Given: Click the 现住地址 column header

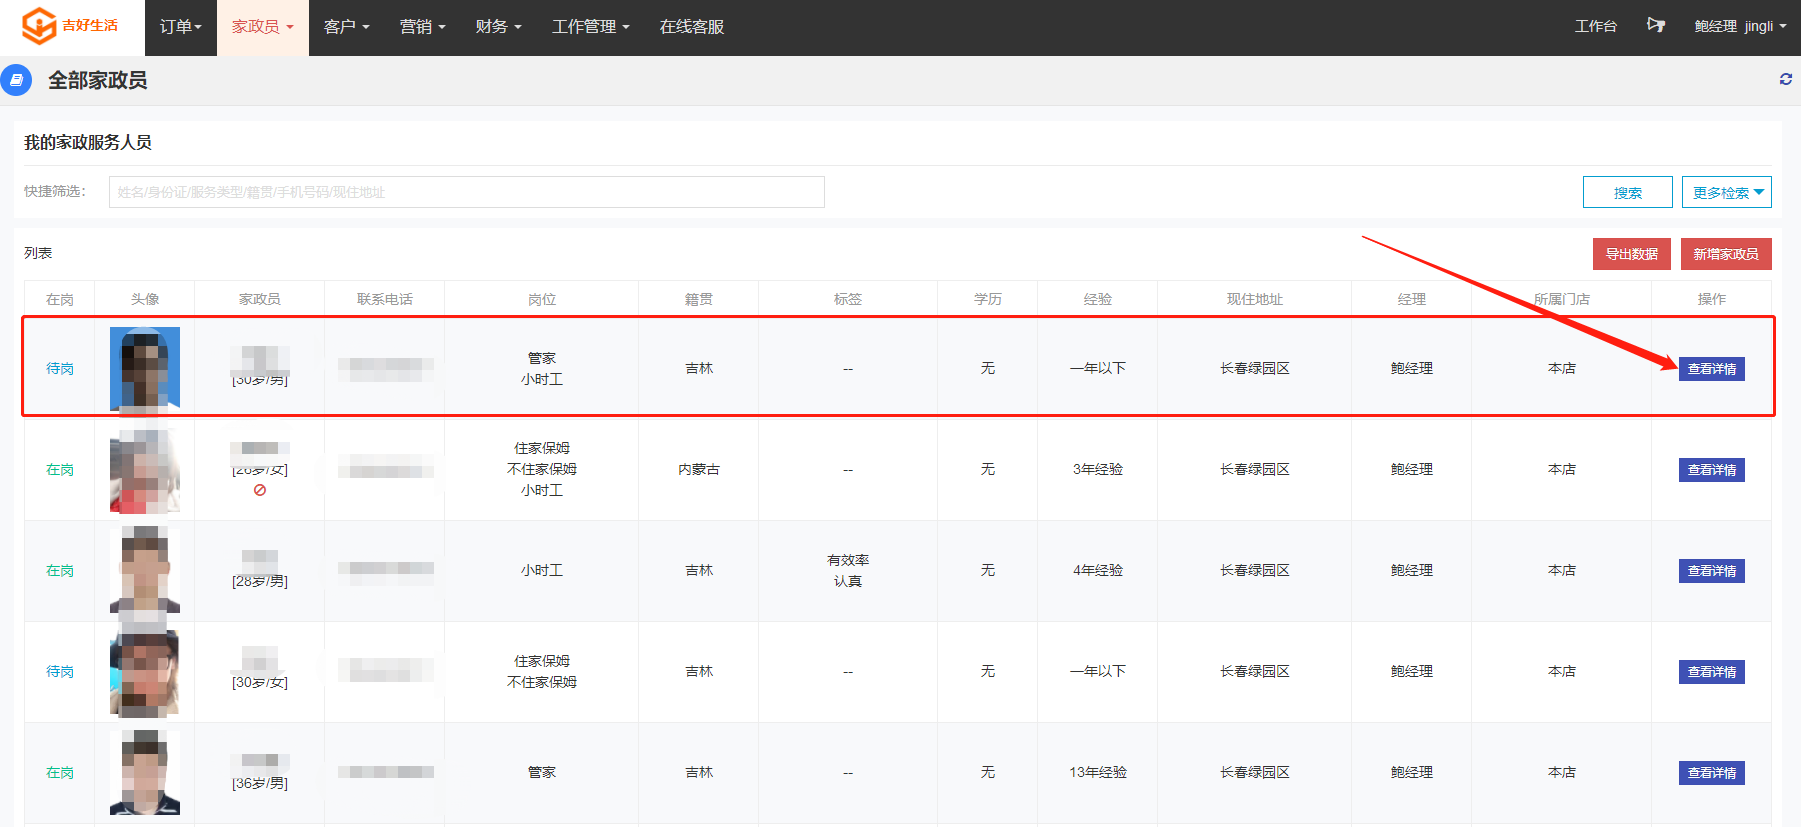Looking at the screenshot, I should point(1255,299).
